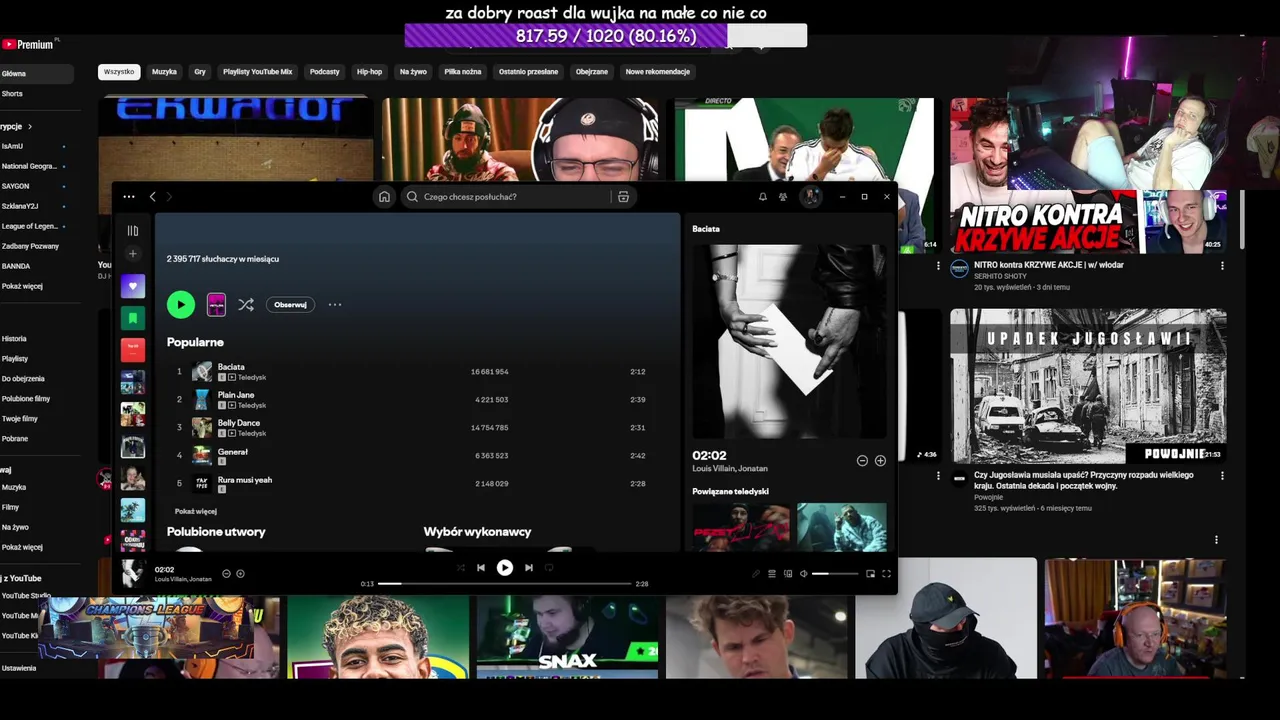This screenshot has width=1280, height=720.
Task: Select the Gry chip on YouTube
Action: point(200,72)
